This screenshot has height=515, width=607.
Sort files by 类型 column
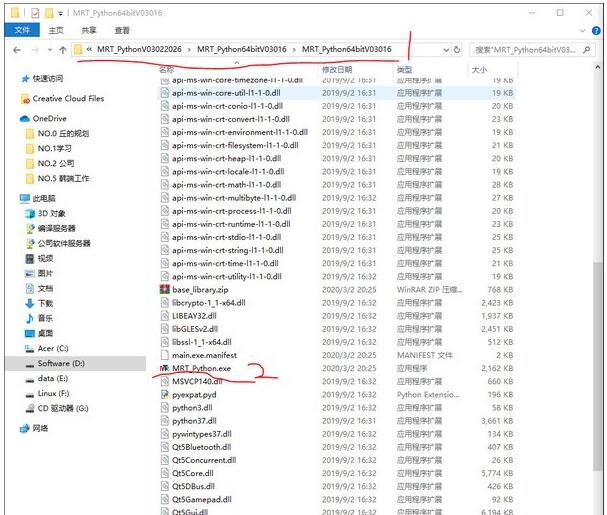tap(405, 70)
